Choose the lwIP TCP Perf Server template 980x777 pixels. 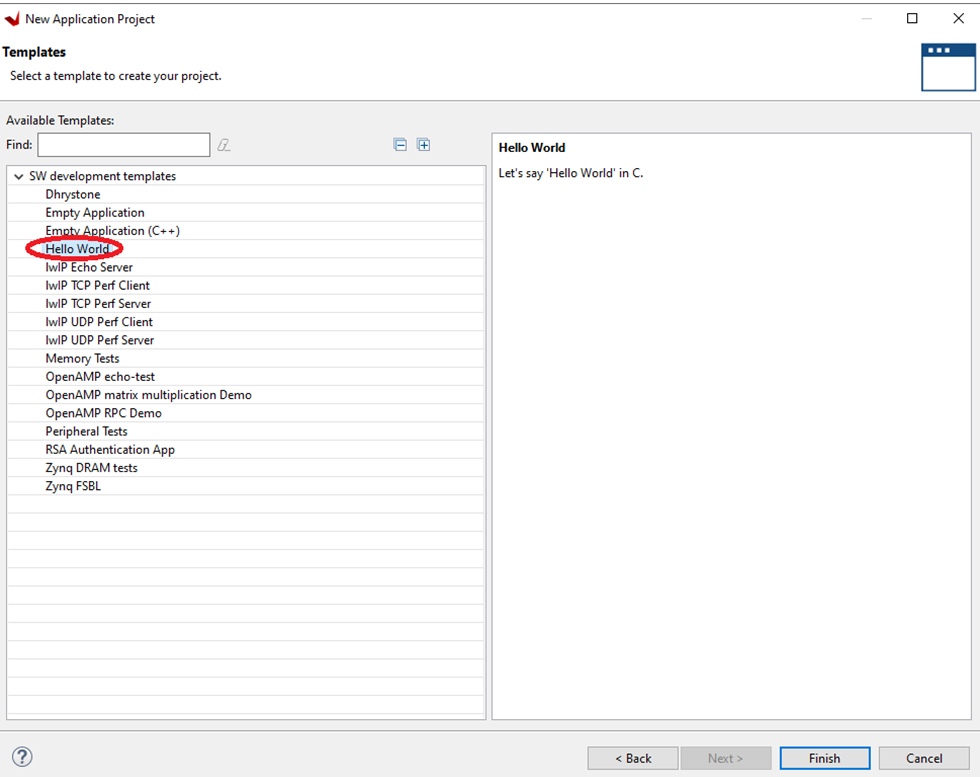tap(98, 304)
